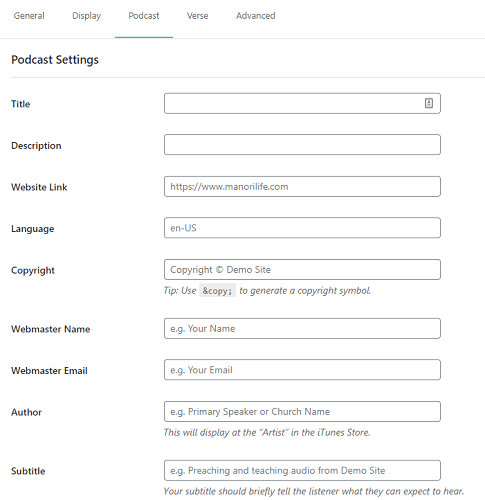This screenshot has height=500, width=485.
Task: Click the Webmaster Name field
Action: (x=302, y=329)
